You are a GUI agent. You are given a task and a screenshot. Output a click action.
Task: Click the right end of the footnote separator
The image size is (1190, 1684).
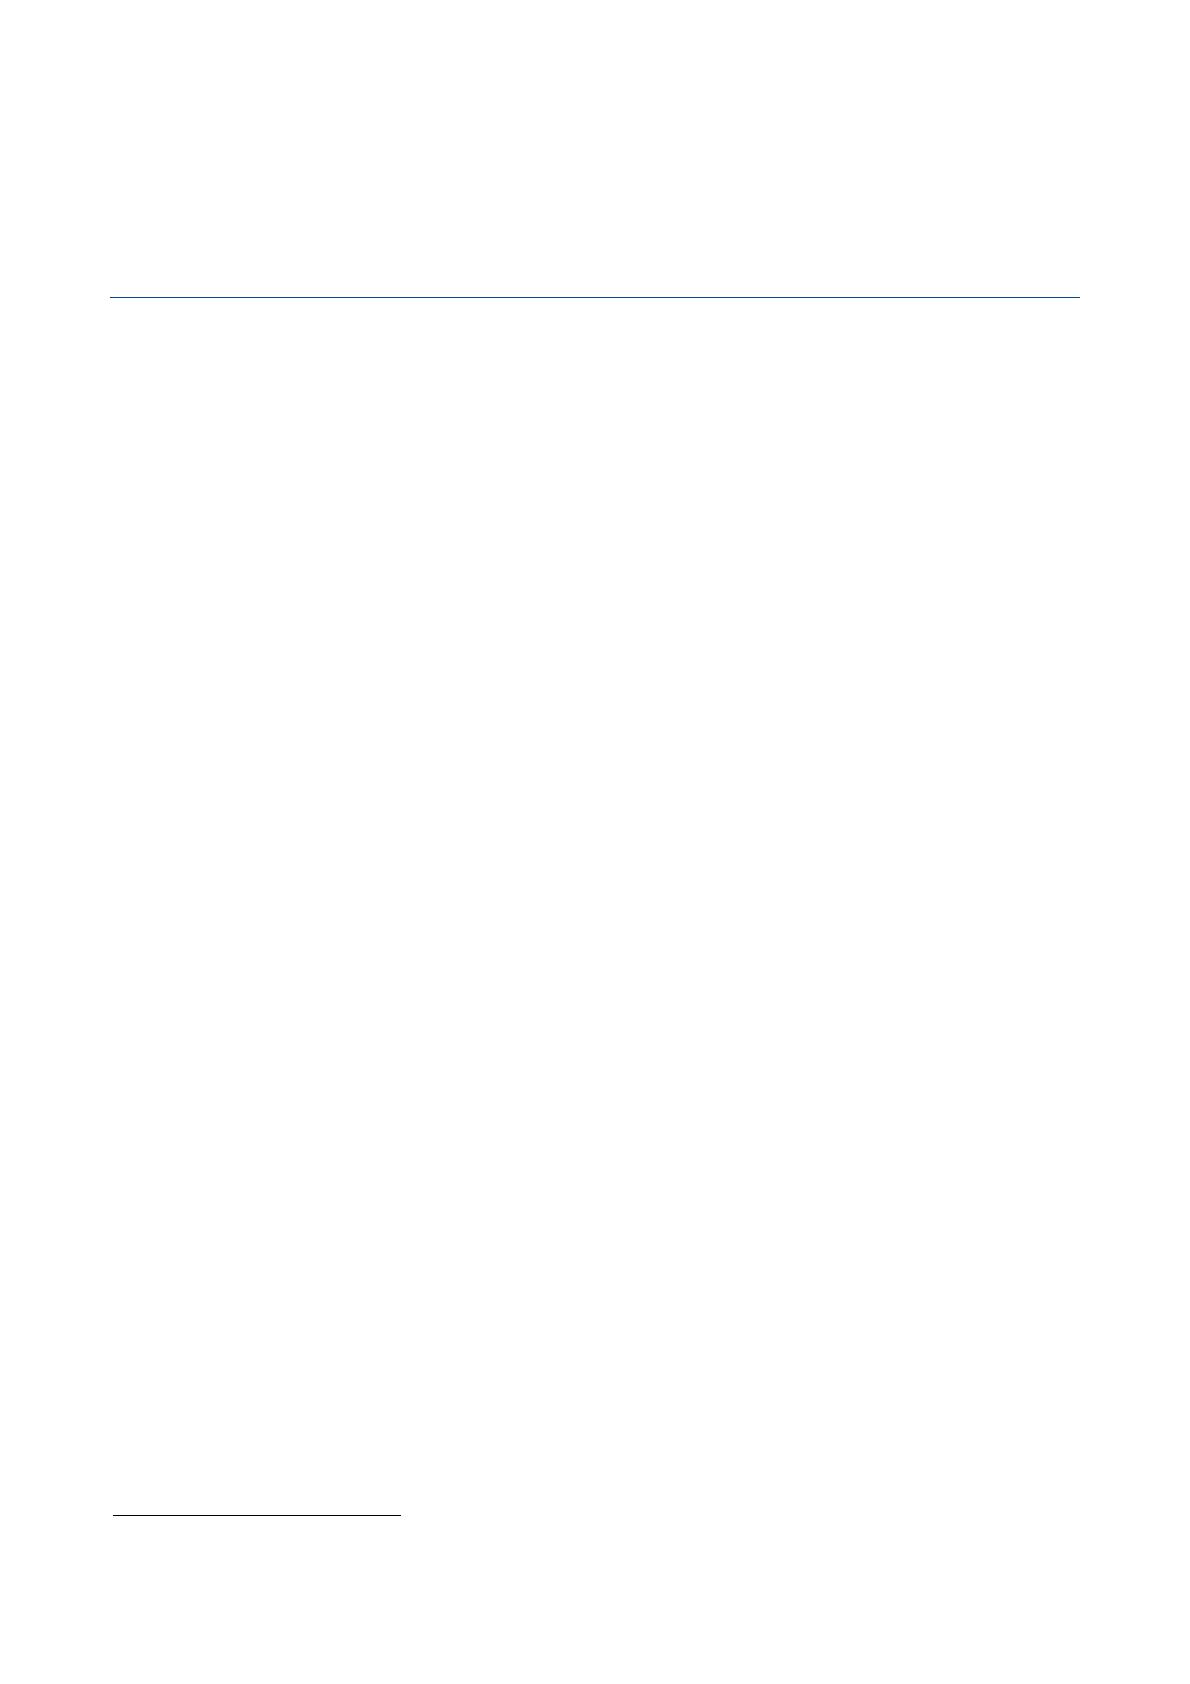pyautogui.click(x=398, y=1516)
